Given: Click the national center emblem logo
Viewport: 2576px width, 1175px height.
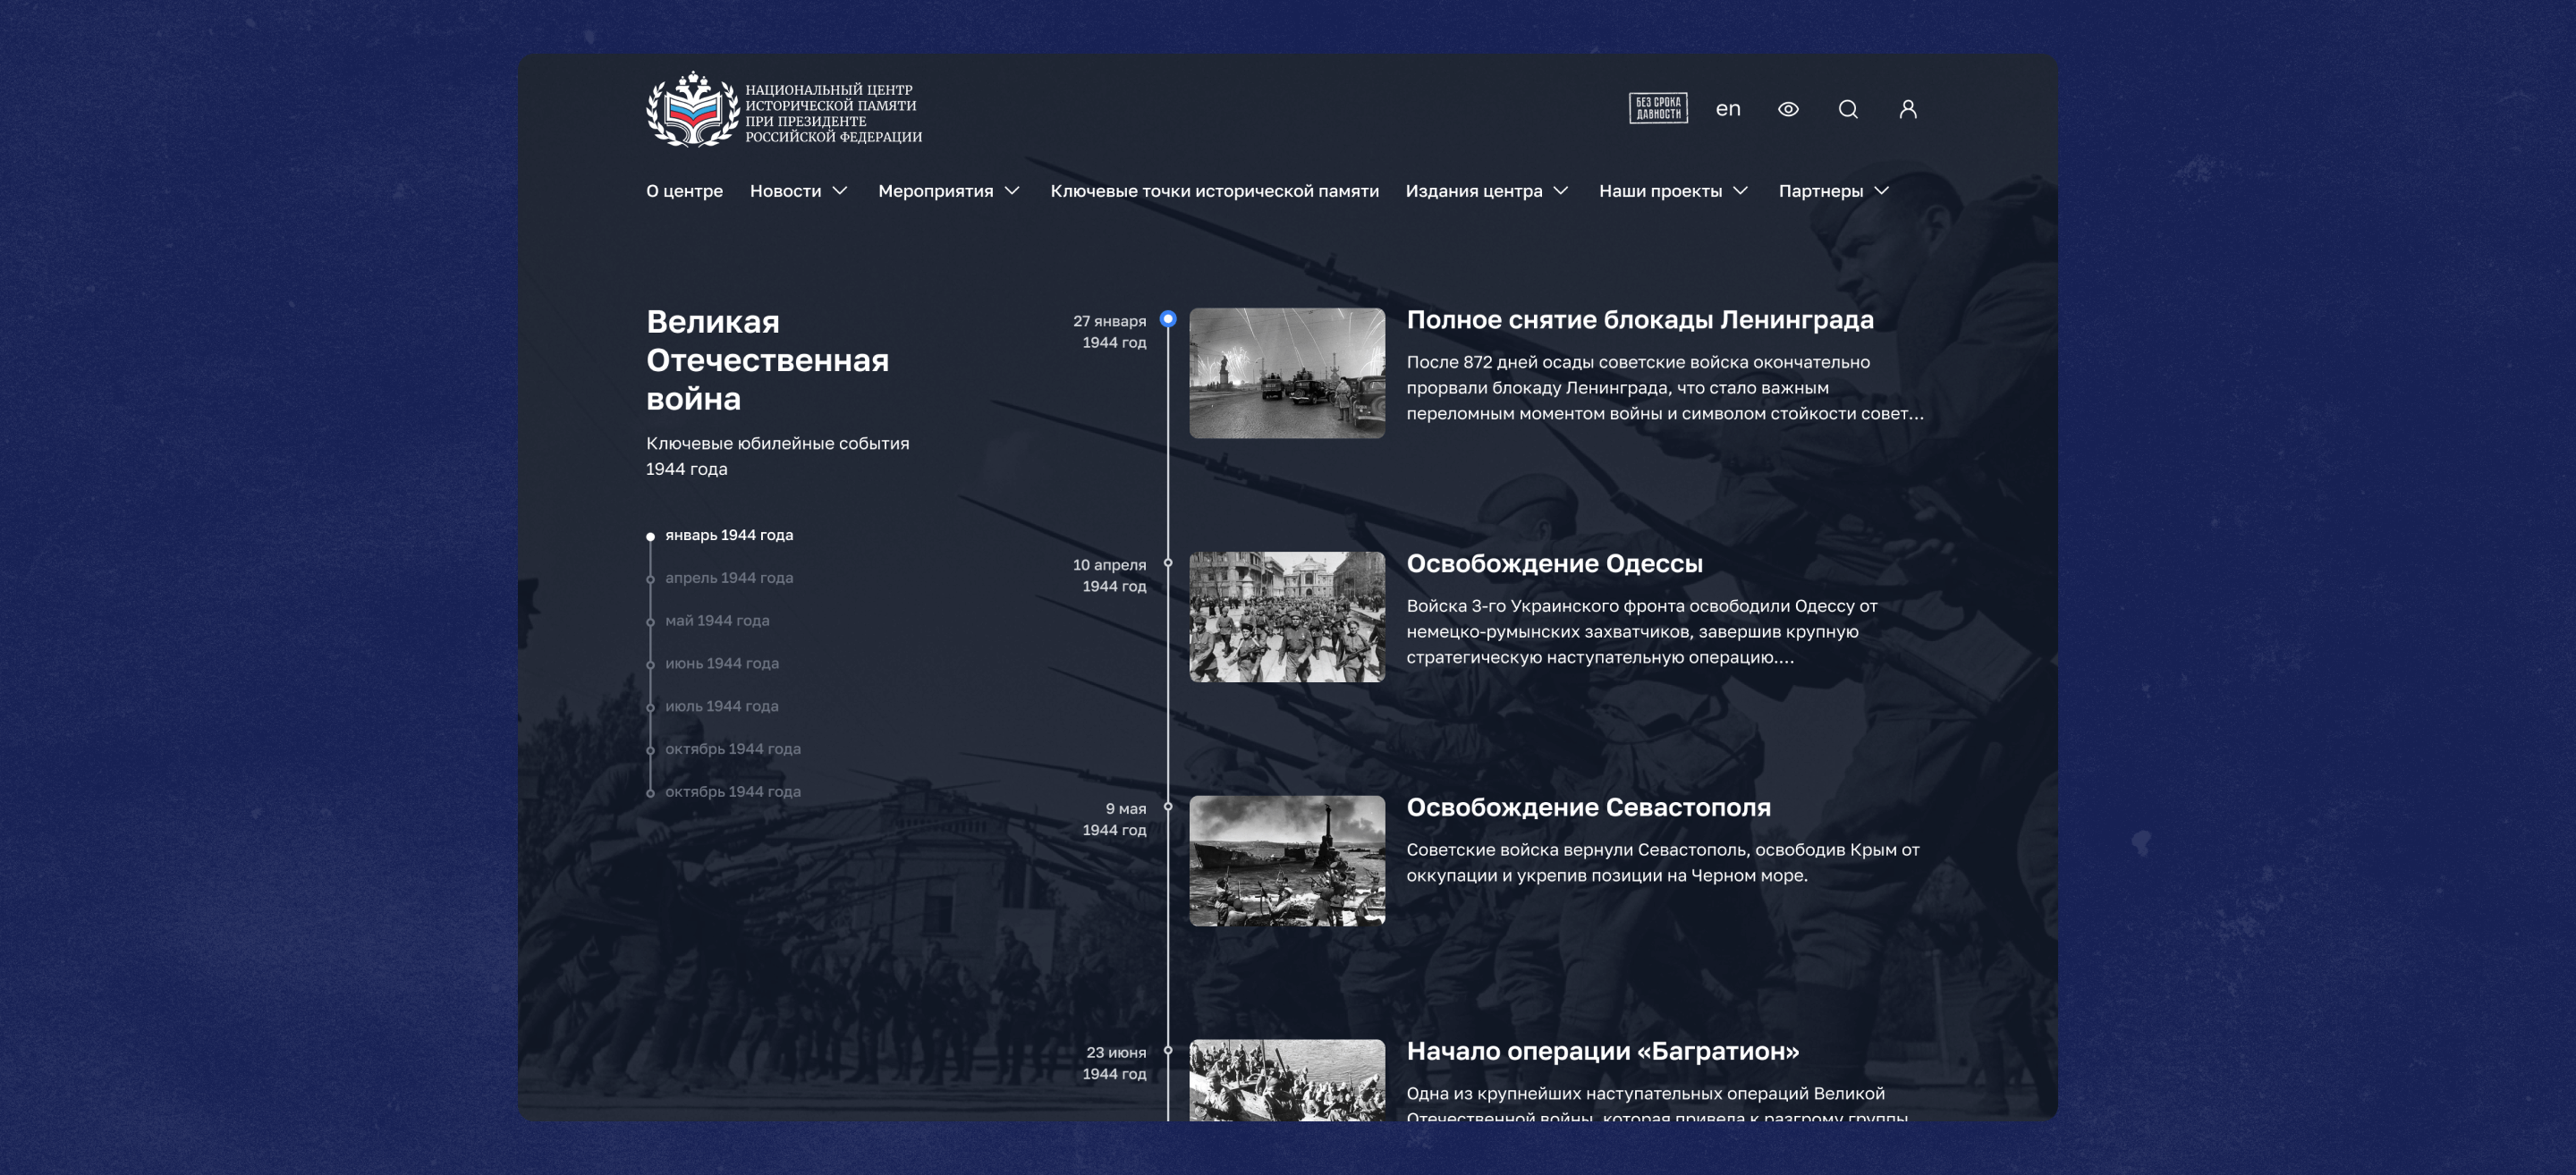Looking at the screenshot, I should click(693, 110).
